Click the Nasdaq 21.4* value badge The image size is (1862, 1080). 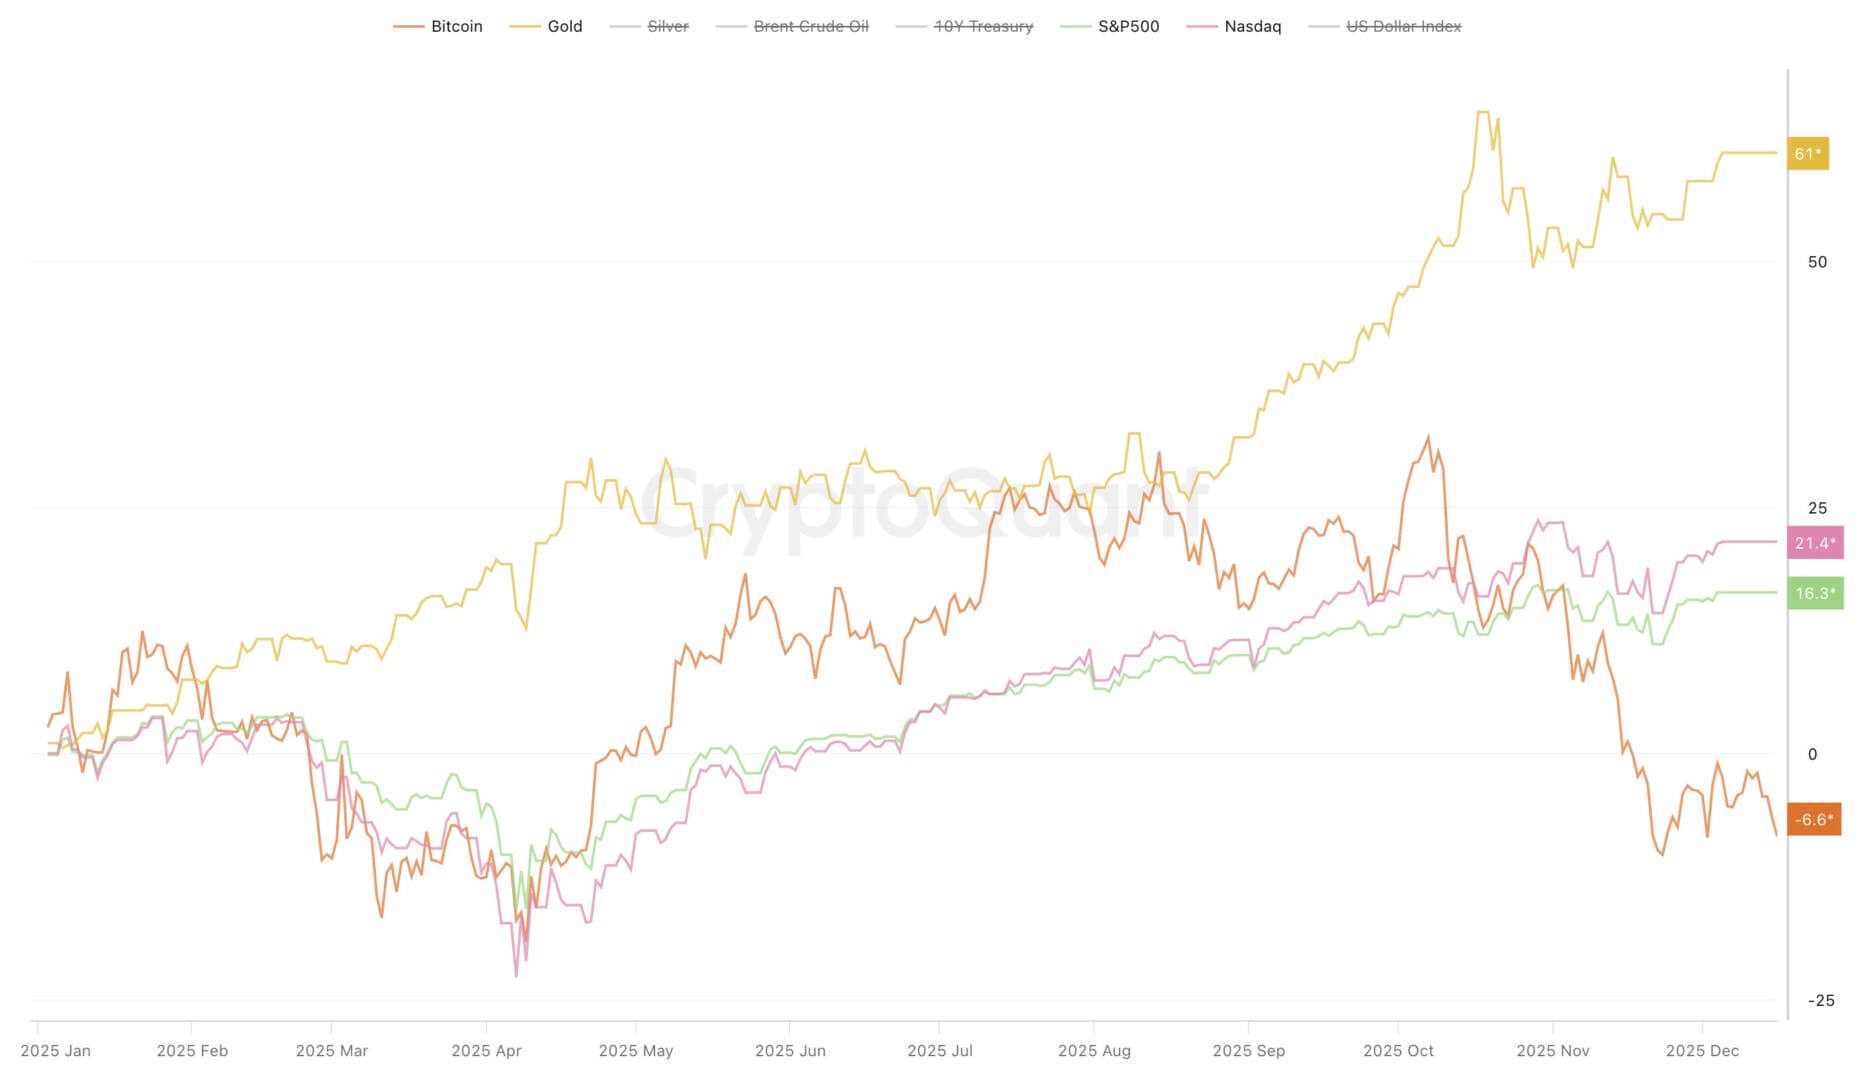tap(1814, 543)
